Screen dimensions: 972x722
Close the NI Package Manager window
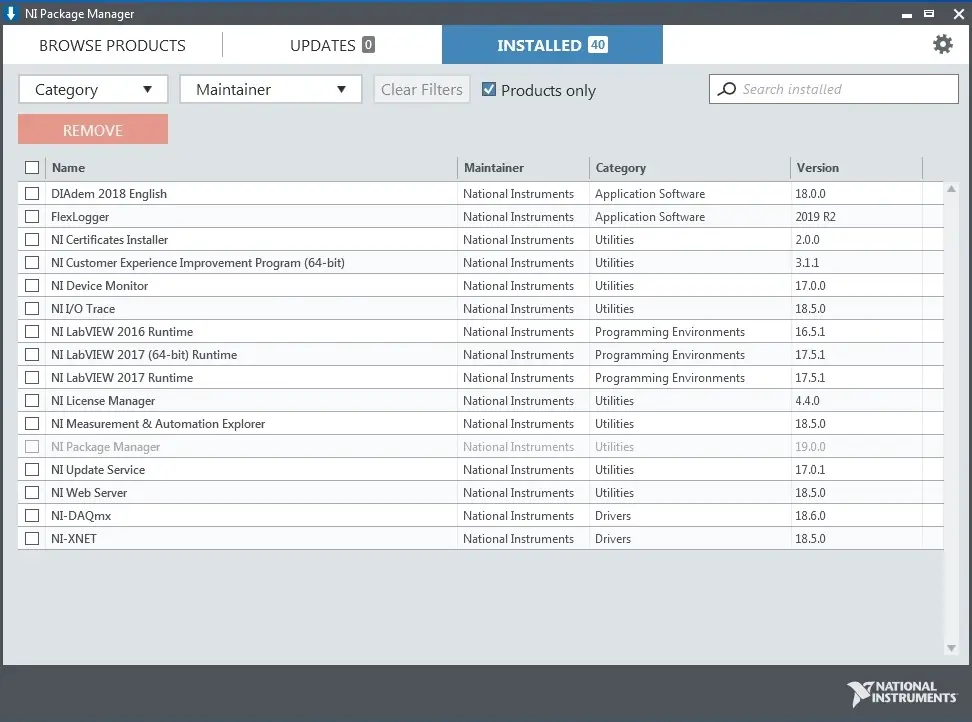coord(958,14)
